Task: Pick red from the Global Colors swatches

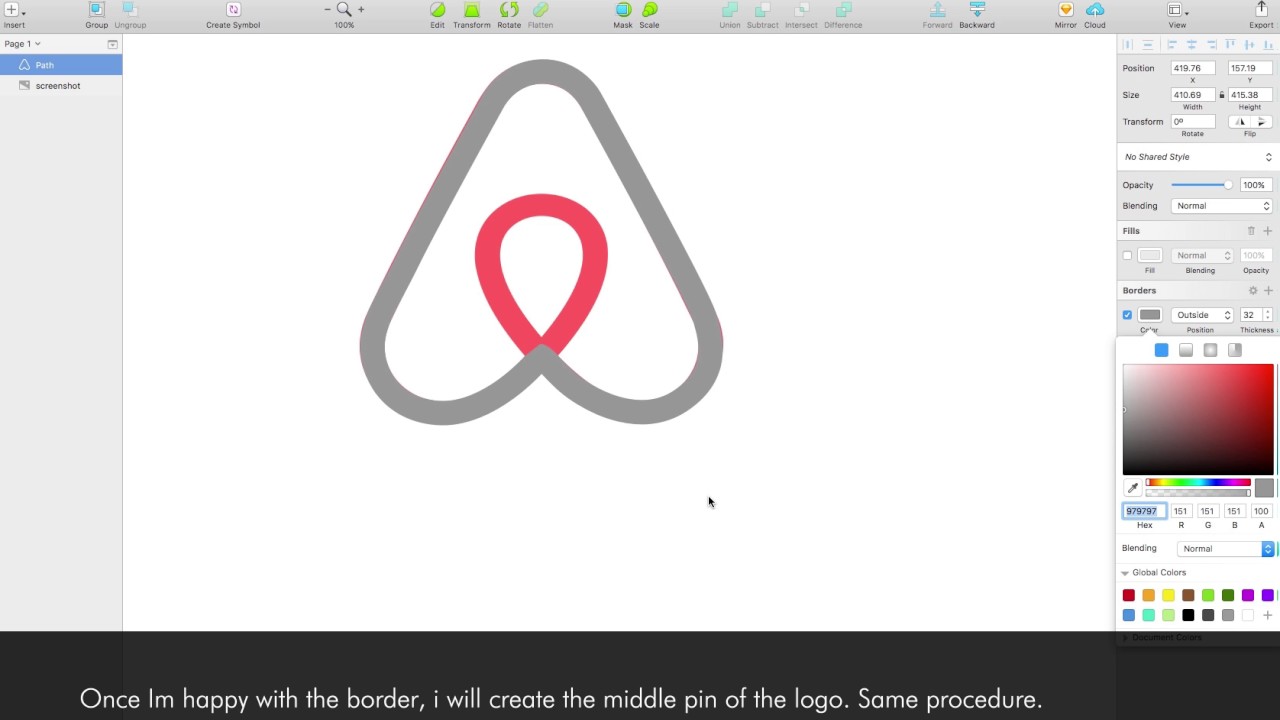Action: click(x=1128, y=594)
